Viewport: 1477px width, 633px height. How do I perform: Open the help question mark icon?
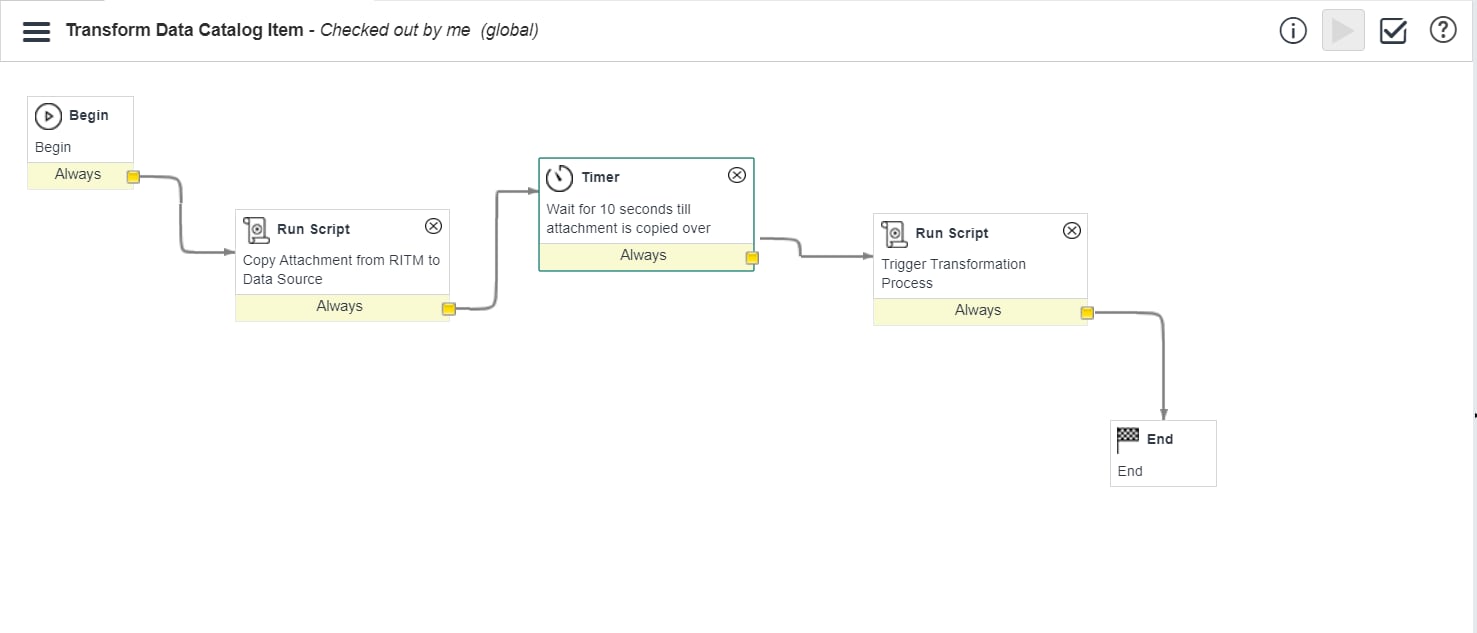tap(1443, 30)
